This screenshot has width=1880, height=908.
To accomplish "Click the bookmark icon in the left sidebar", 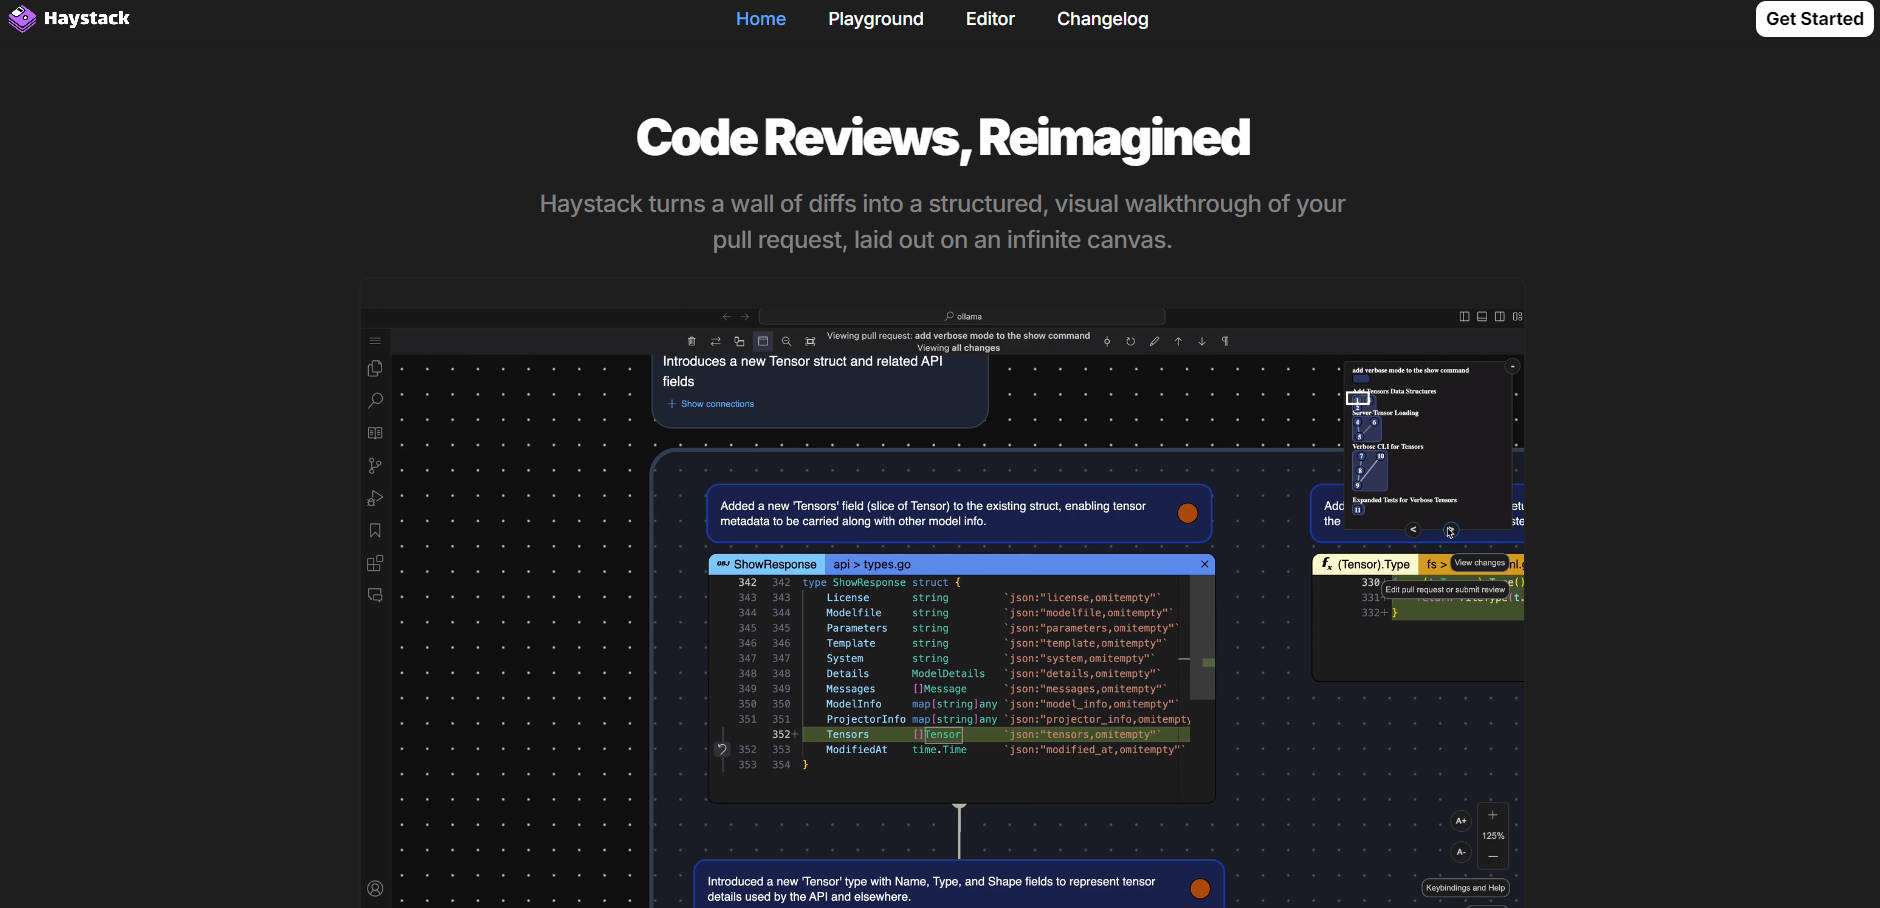I will [375, 530].
